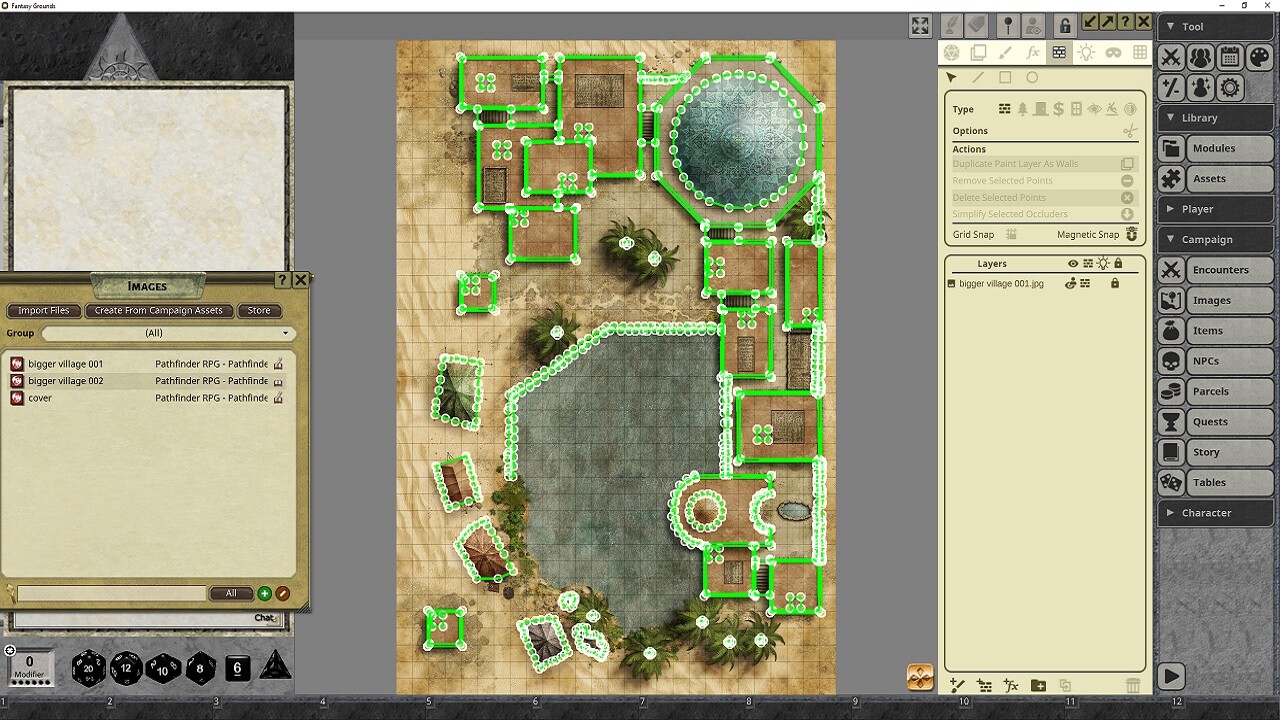Open the NPCs campaign entry

(x=1213, y=361)
